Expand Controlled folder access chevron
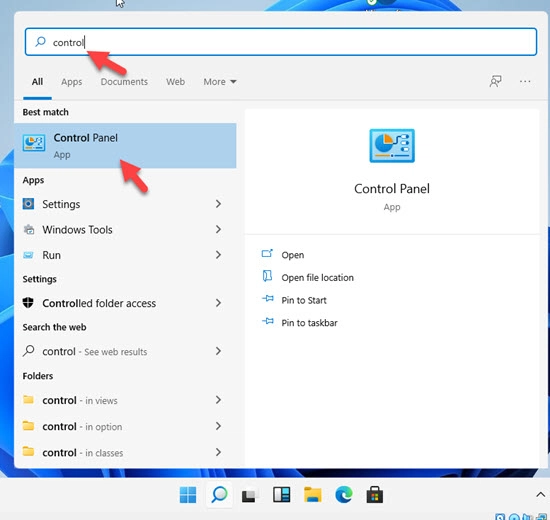 218,303
